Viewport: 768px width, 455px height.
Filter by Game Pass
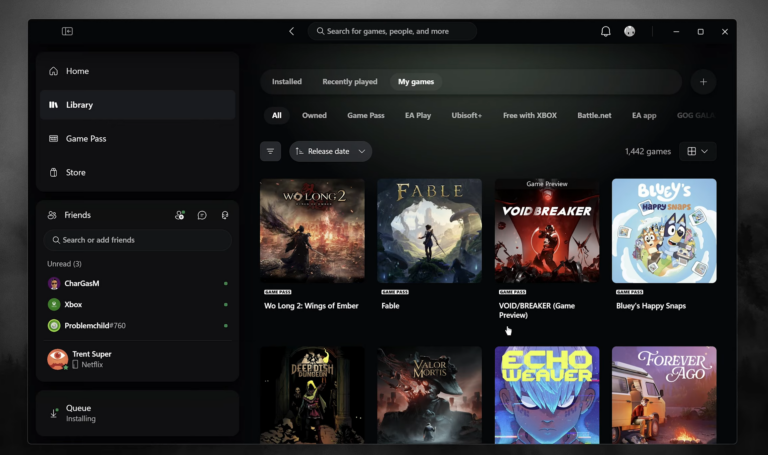tap(366, 116)
